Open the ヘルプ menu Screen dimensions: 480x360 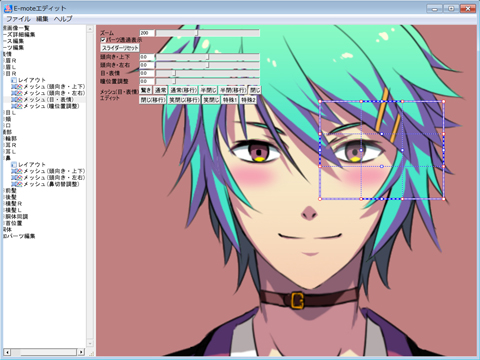pyautogui.click(x=63, y=19)
